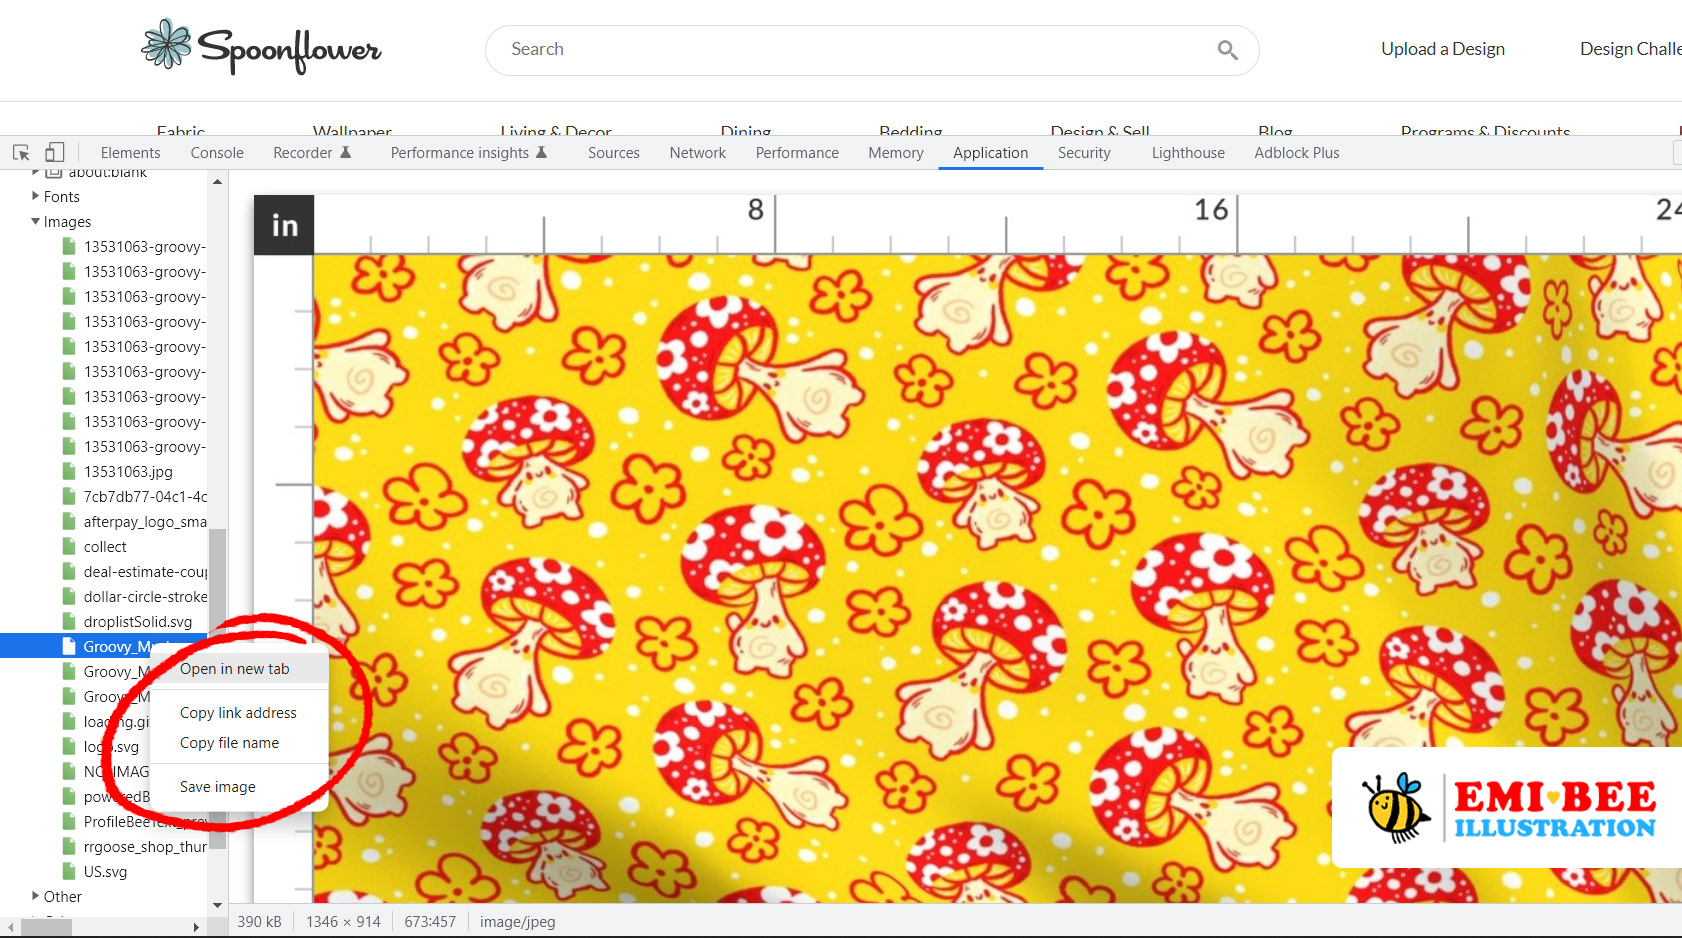Click the horizontal scroll left arrow
Image resolution: width=1682 pixels, height=938 pixels.
(10, 927)
